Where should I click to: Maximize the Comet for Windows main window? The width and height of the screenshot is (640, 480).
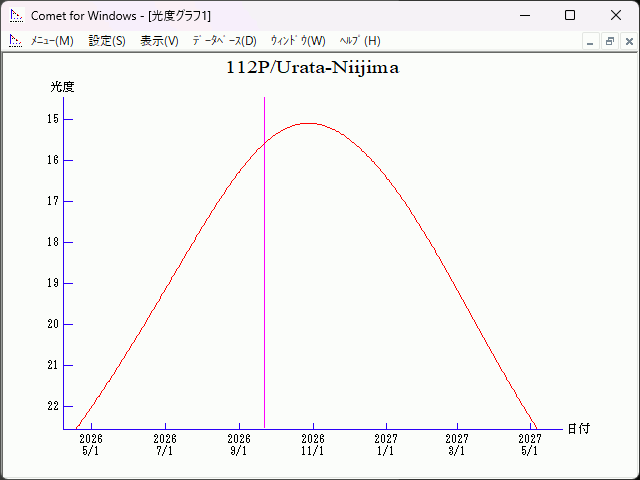point(570,15)
